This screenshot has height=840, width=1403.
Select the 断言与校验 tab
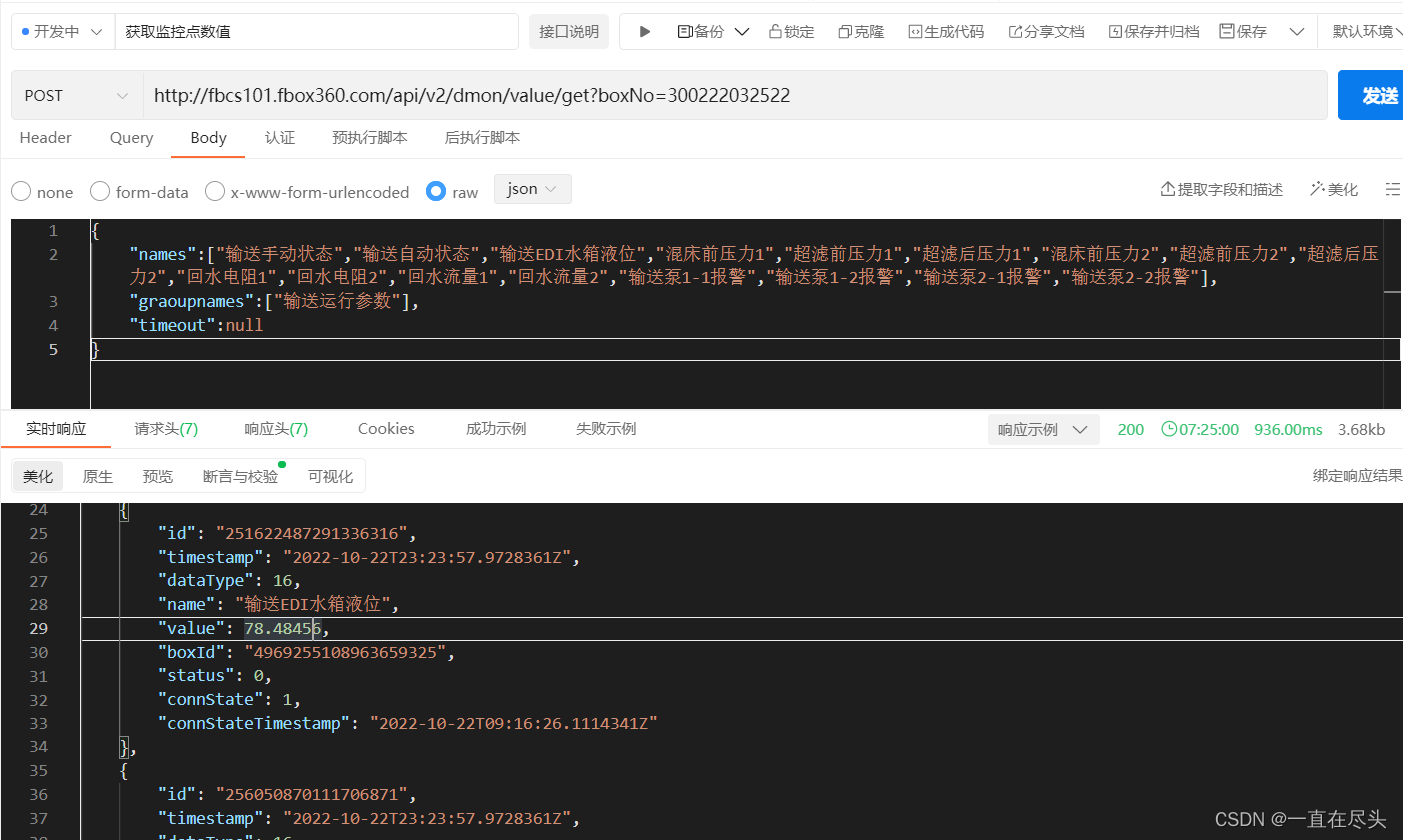coord(240,477)
